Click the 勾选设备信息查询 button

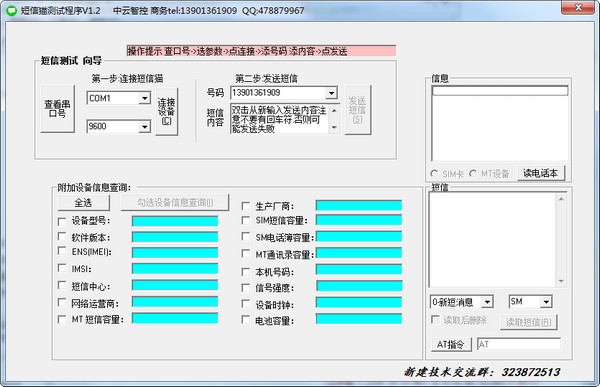[x=175, y=202]
